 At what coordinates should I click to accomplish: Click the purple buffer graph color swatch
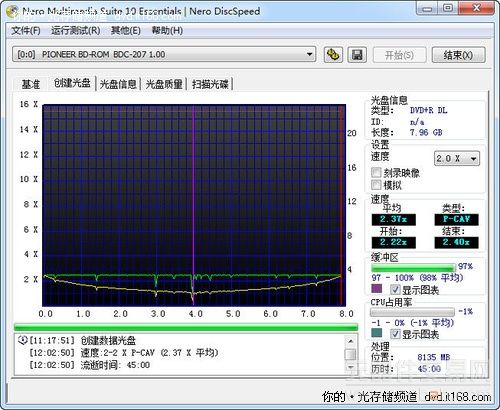pyautogui.click(x=377, y=289)
